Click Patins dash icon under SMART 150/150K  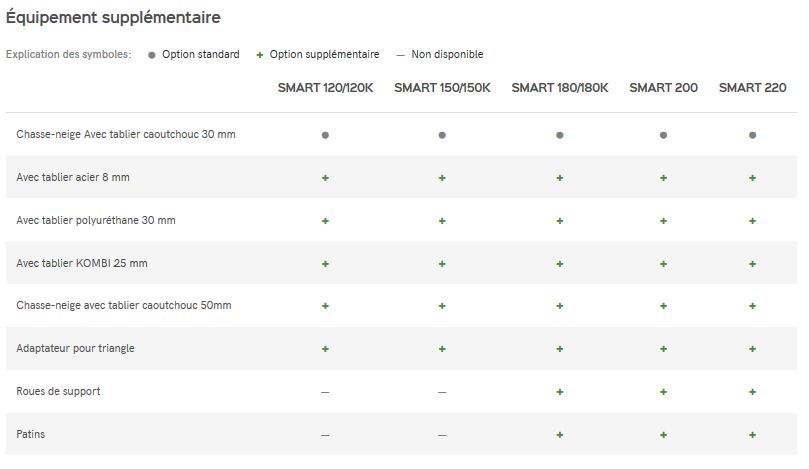coord(442,435)
